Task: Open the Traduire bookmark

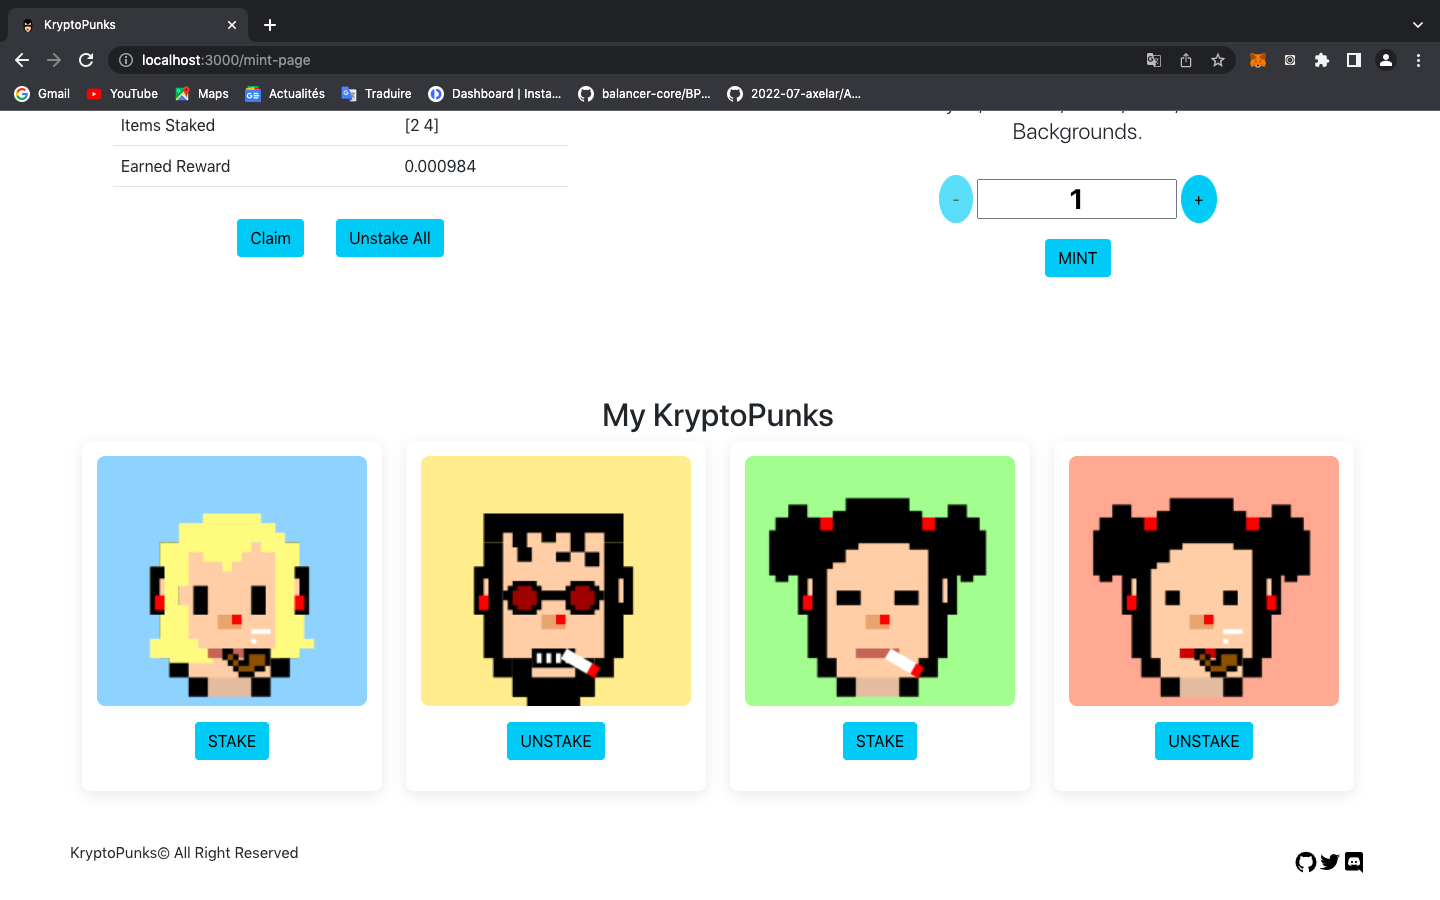Action: [x=376, y=94]
